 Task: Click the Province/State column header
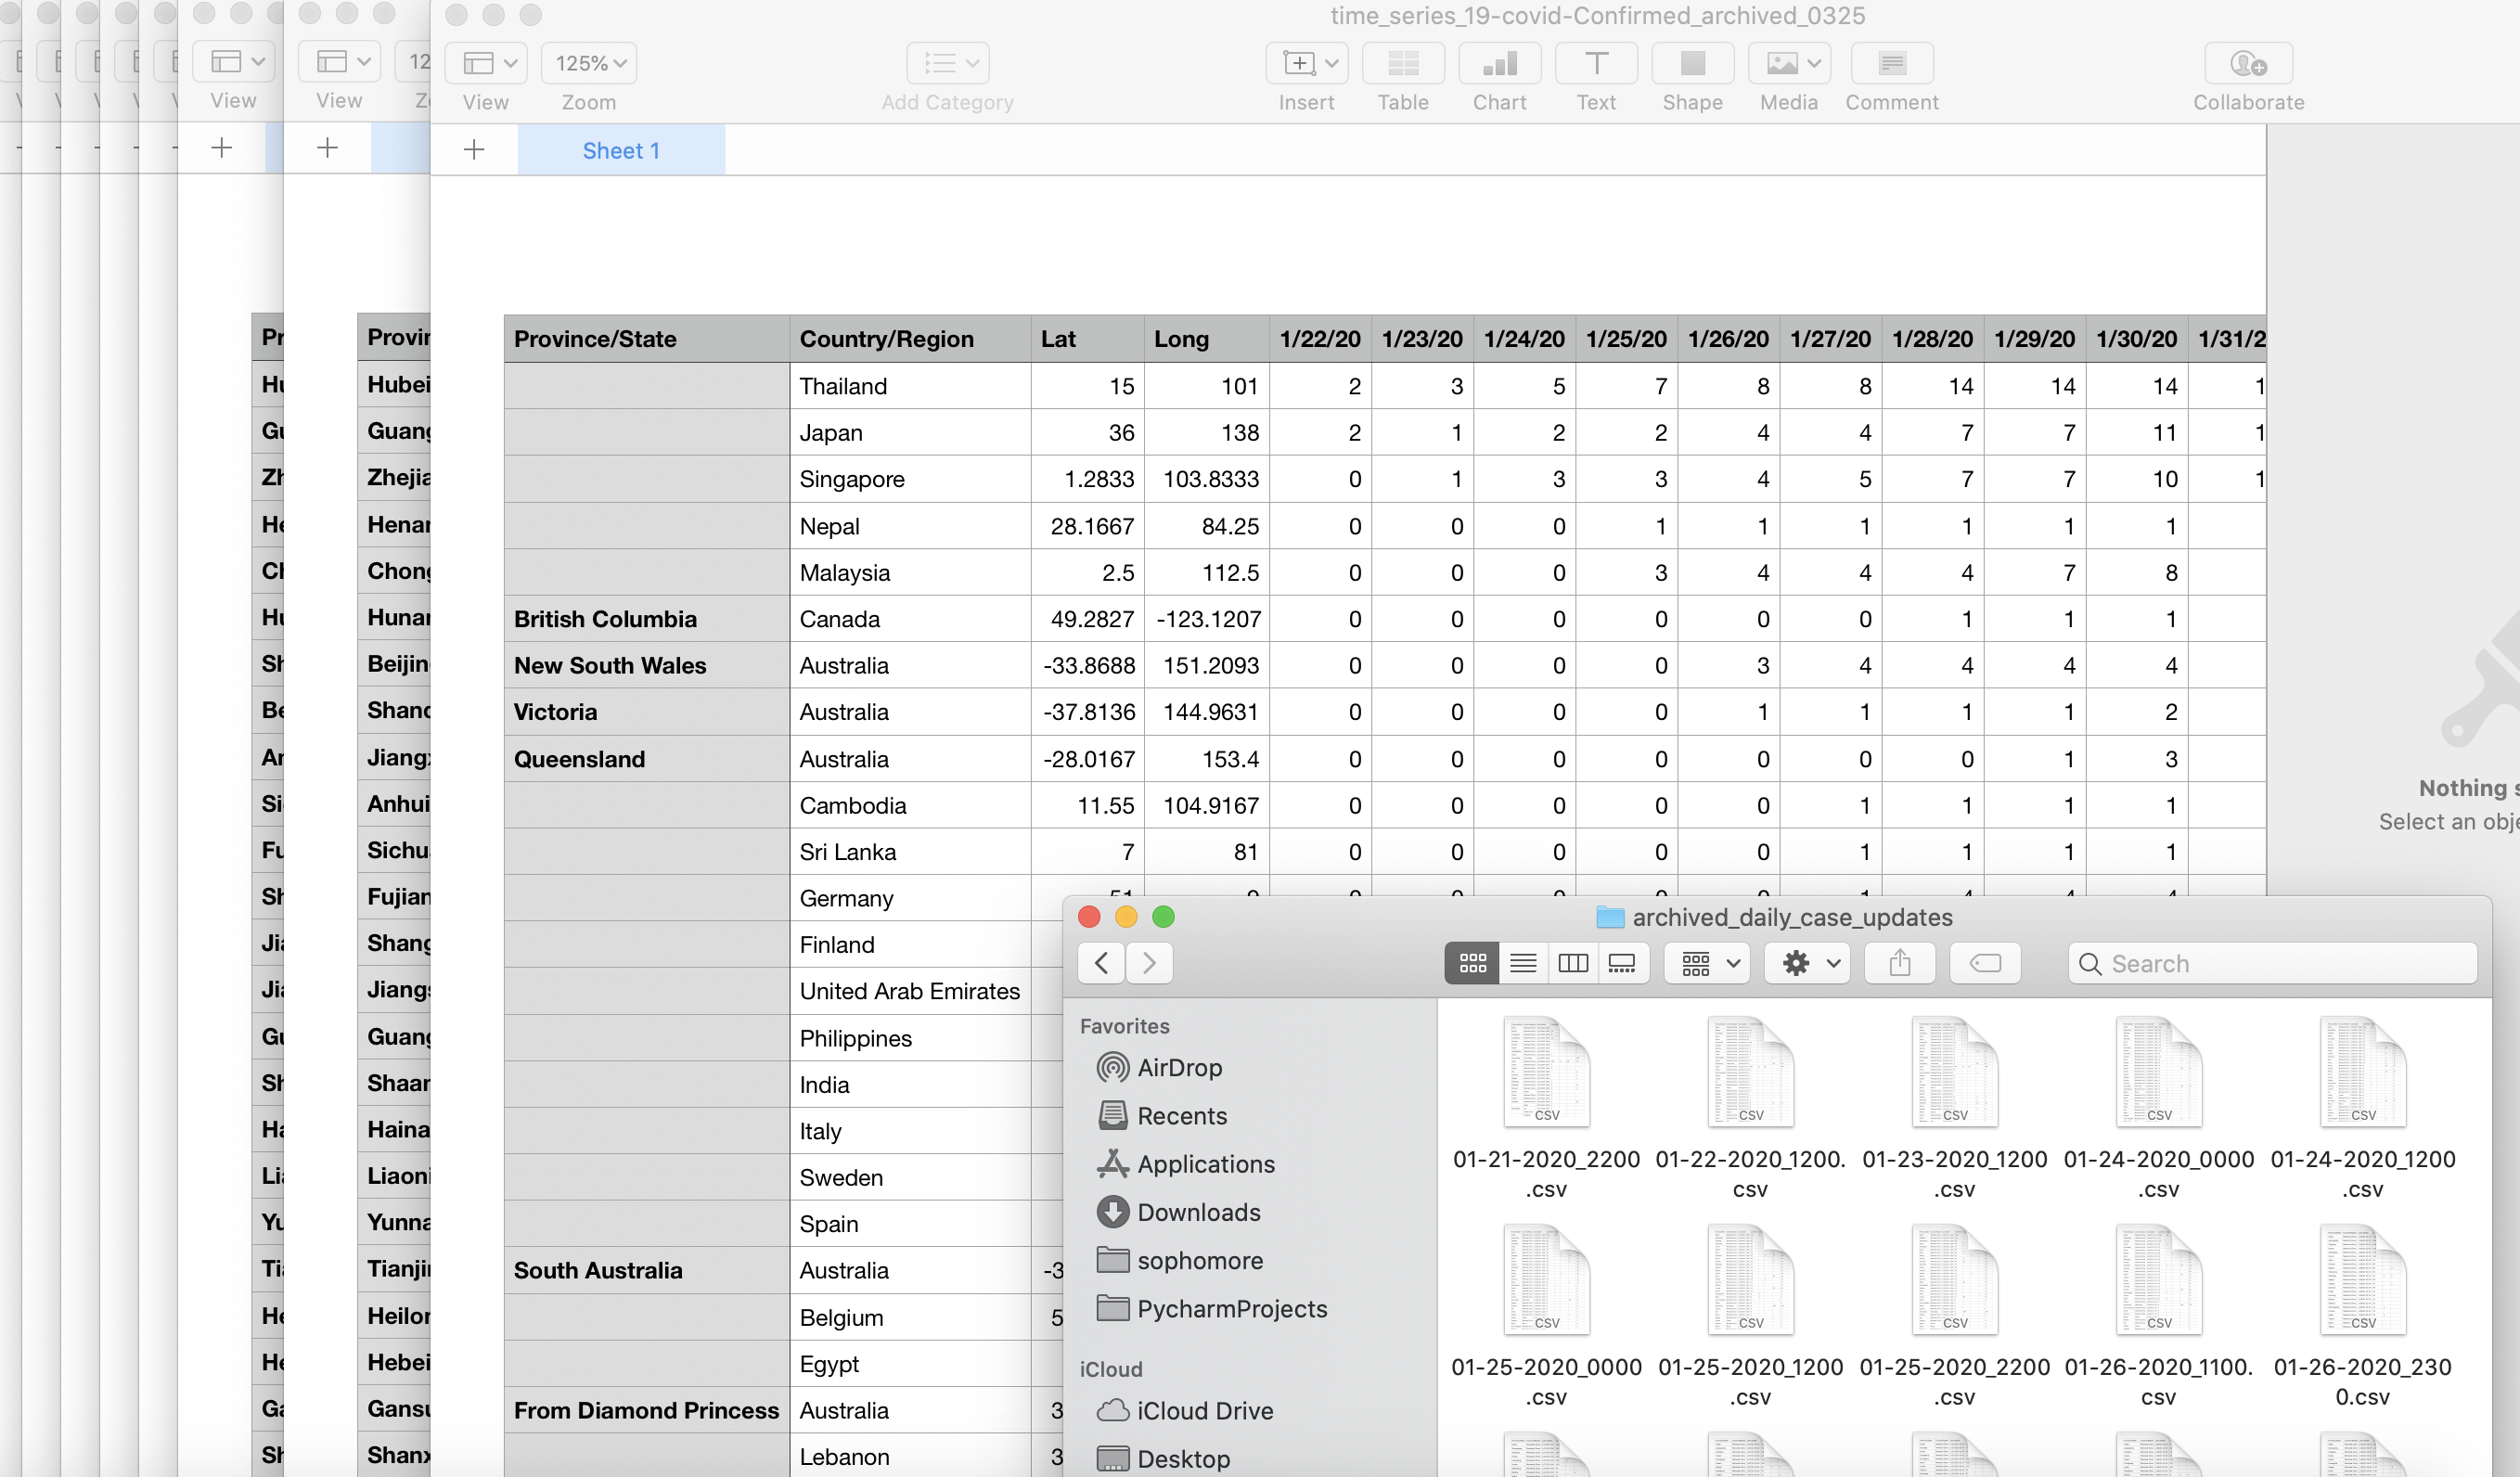click(646, 338)
